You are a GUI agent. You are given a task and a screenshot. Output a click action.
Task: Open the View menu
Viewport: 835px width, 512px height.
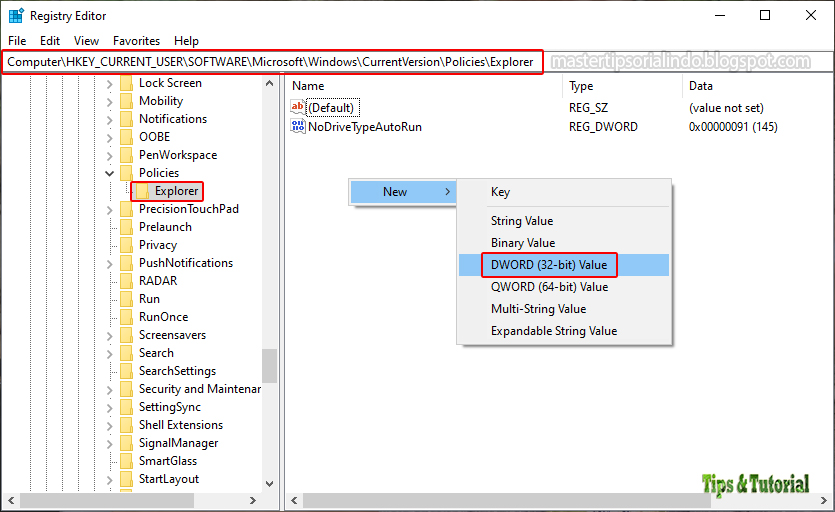click(x=86, y=40)
